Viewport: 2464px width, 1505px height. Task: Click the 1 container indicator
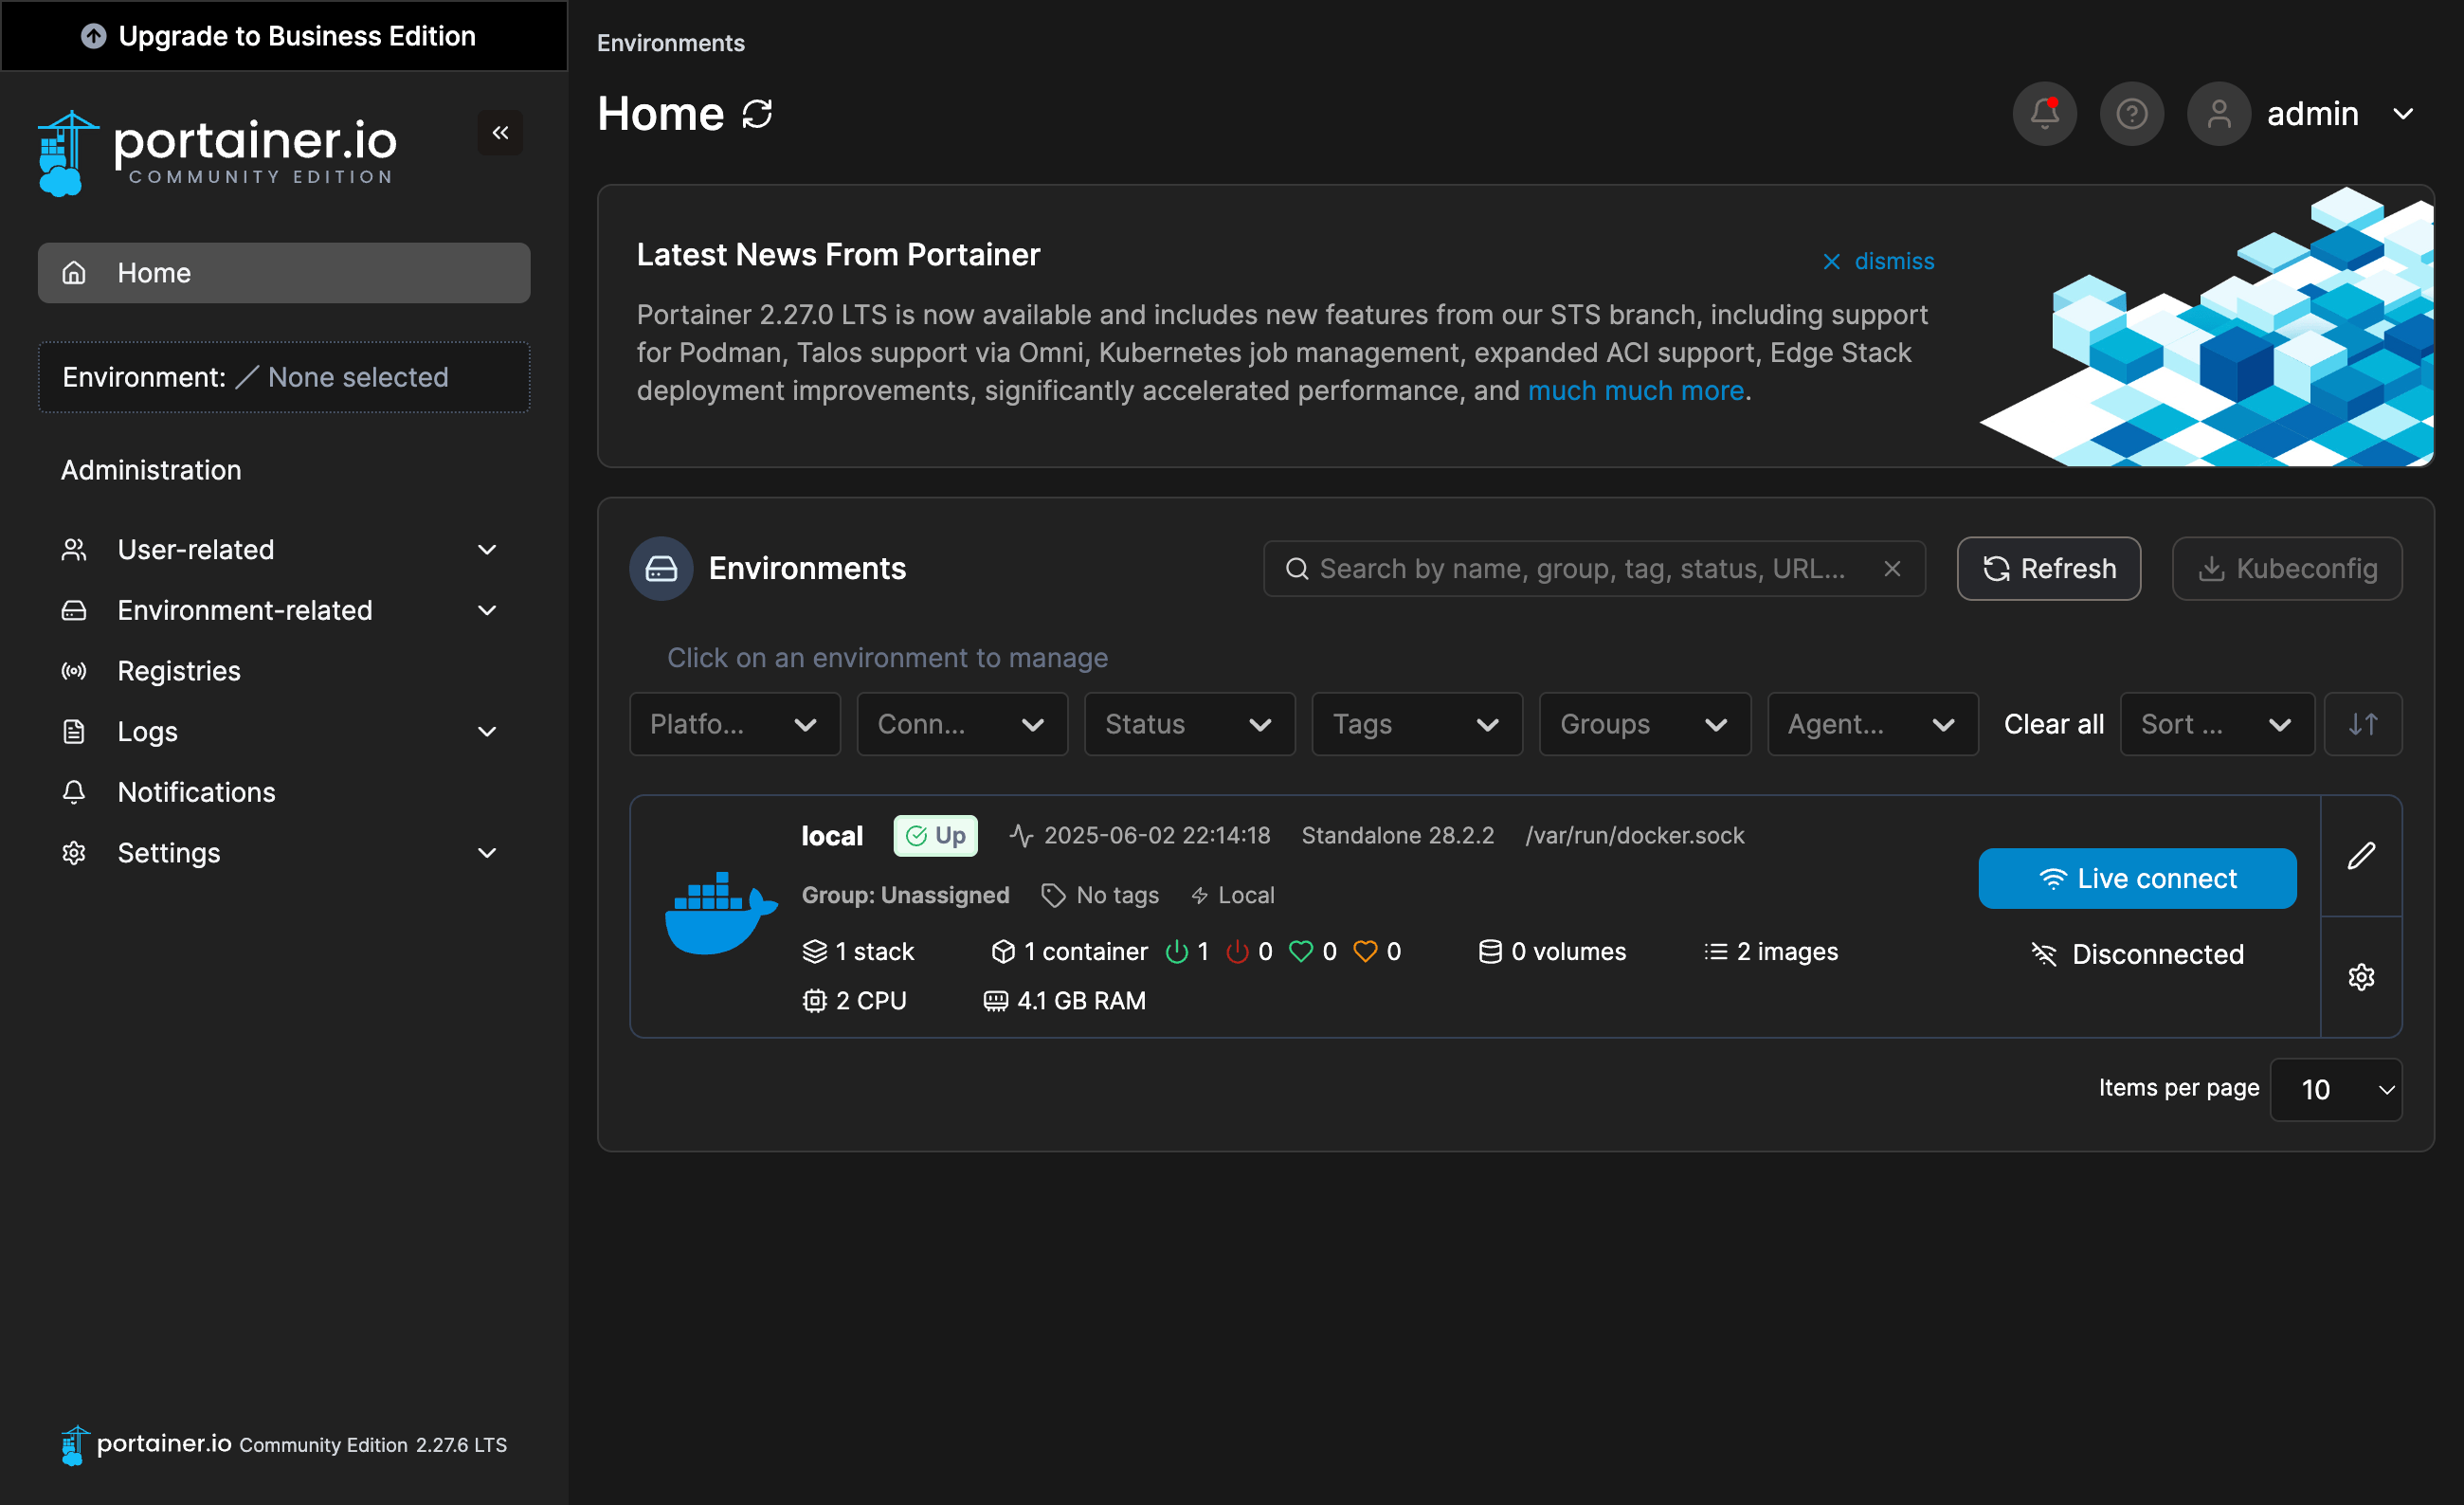(1069, 951)
